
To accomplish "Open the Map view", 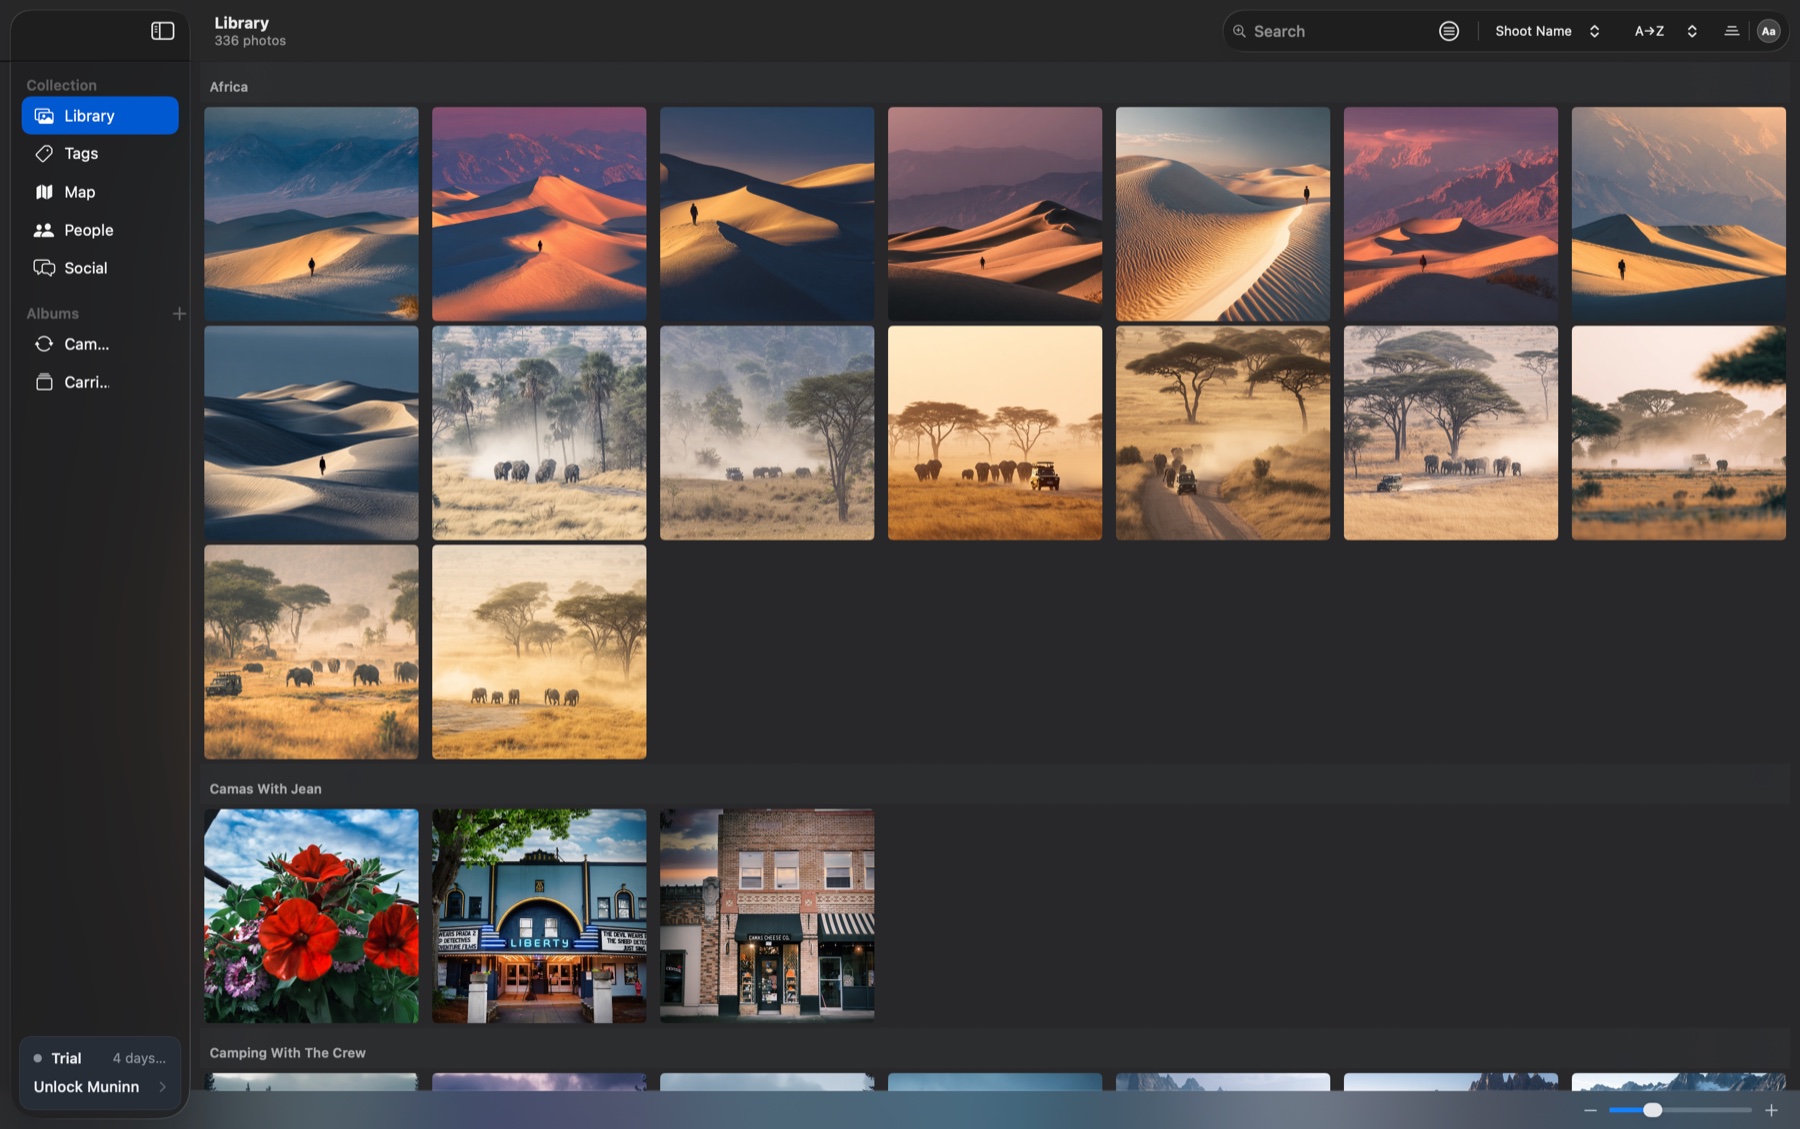I will point(100,192).
